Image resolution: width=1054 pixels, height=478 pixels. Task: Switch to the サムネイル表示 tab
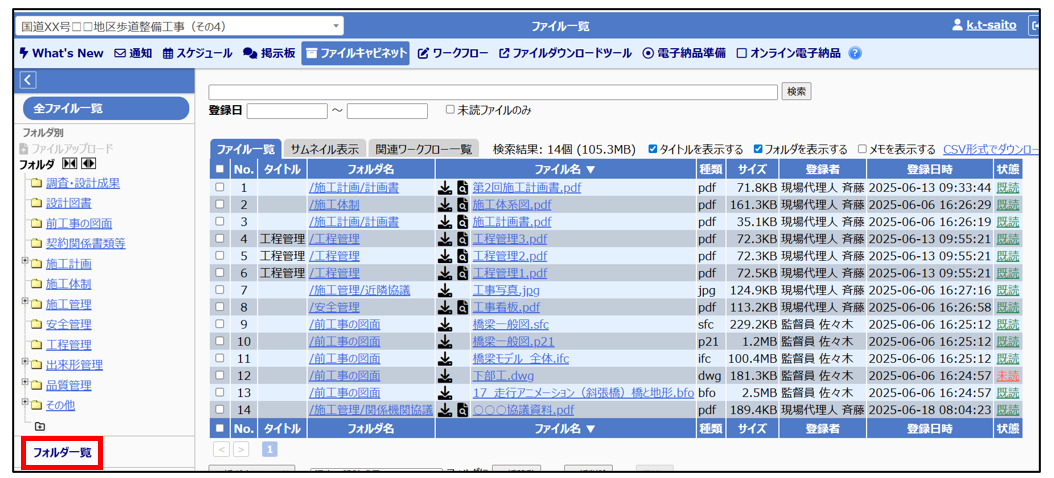324,150
